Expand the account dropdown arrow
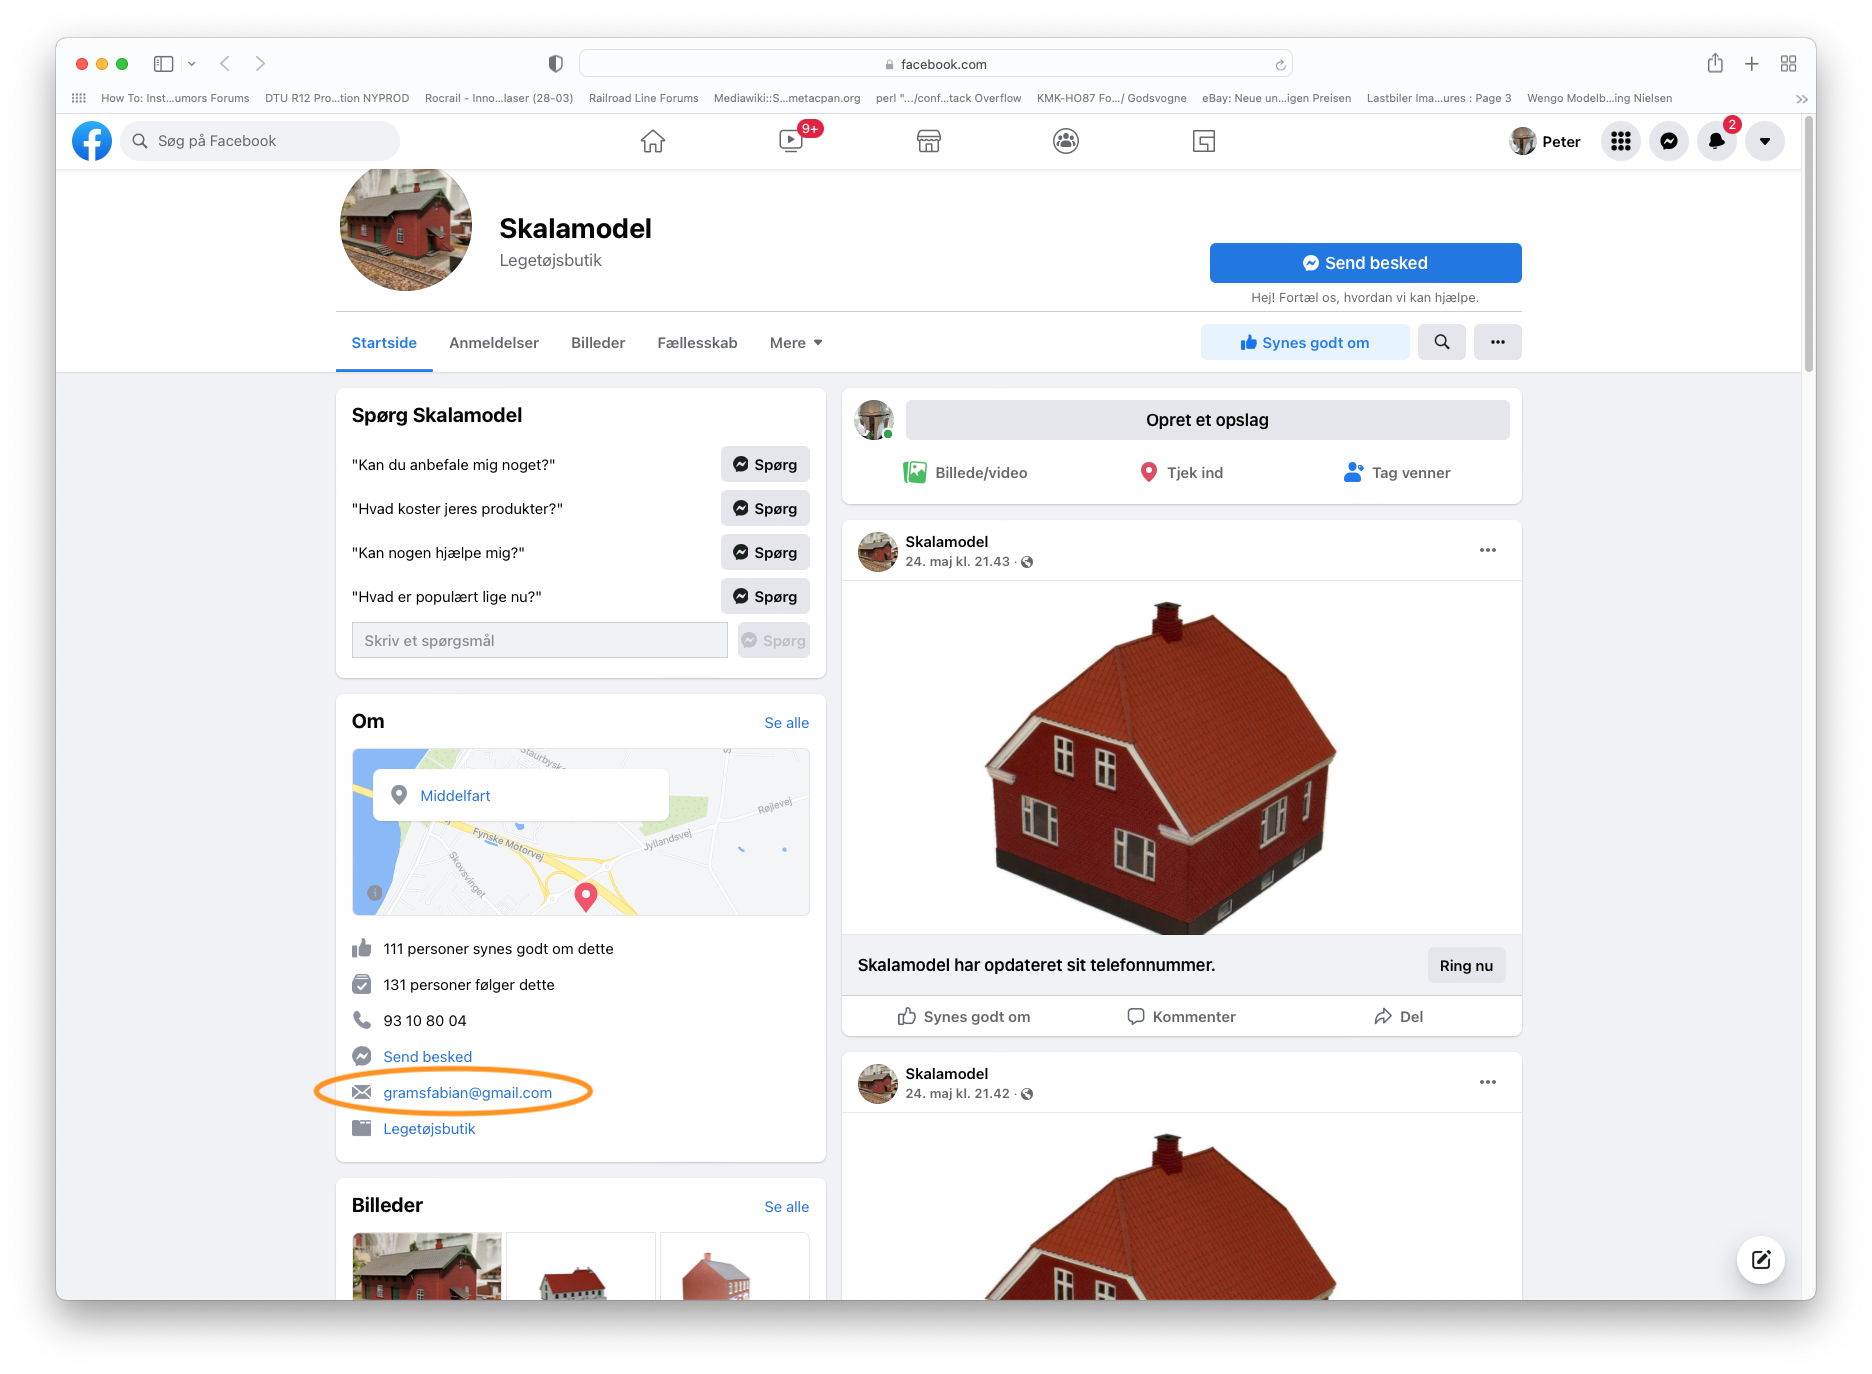The width and height of the screenshot is (1872, 1374). tap(1765, 141)
